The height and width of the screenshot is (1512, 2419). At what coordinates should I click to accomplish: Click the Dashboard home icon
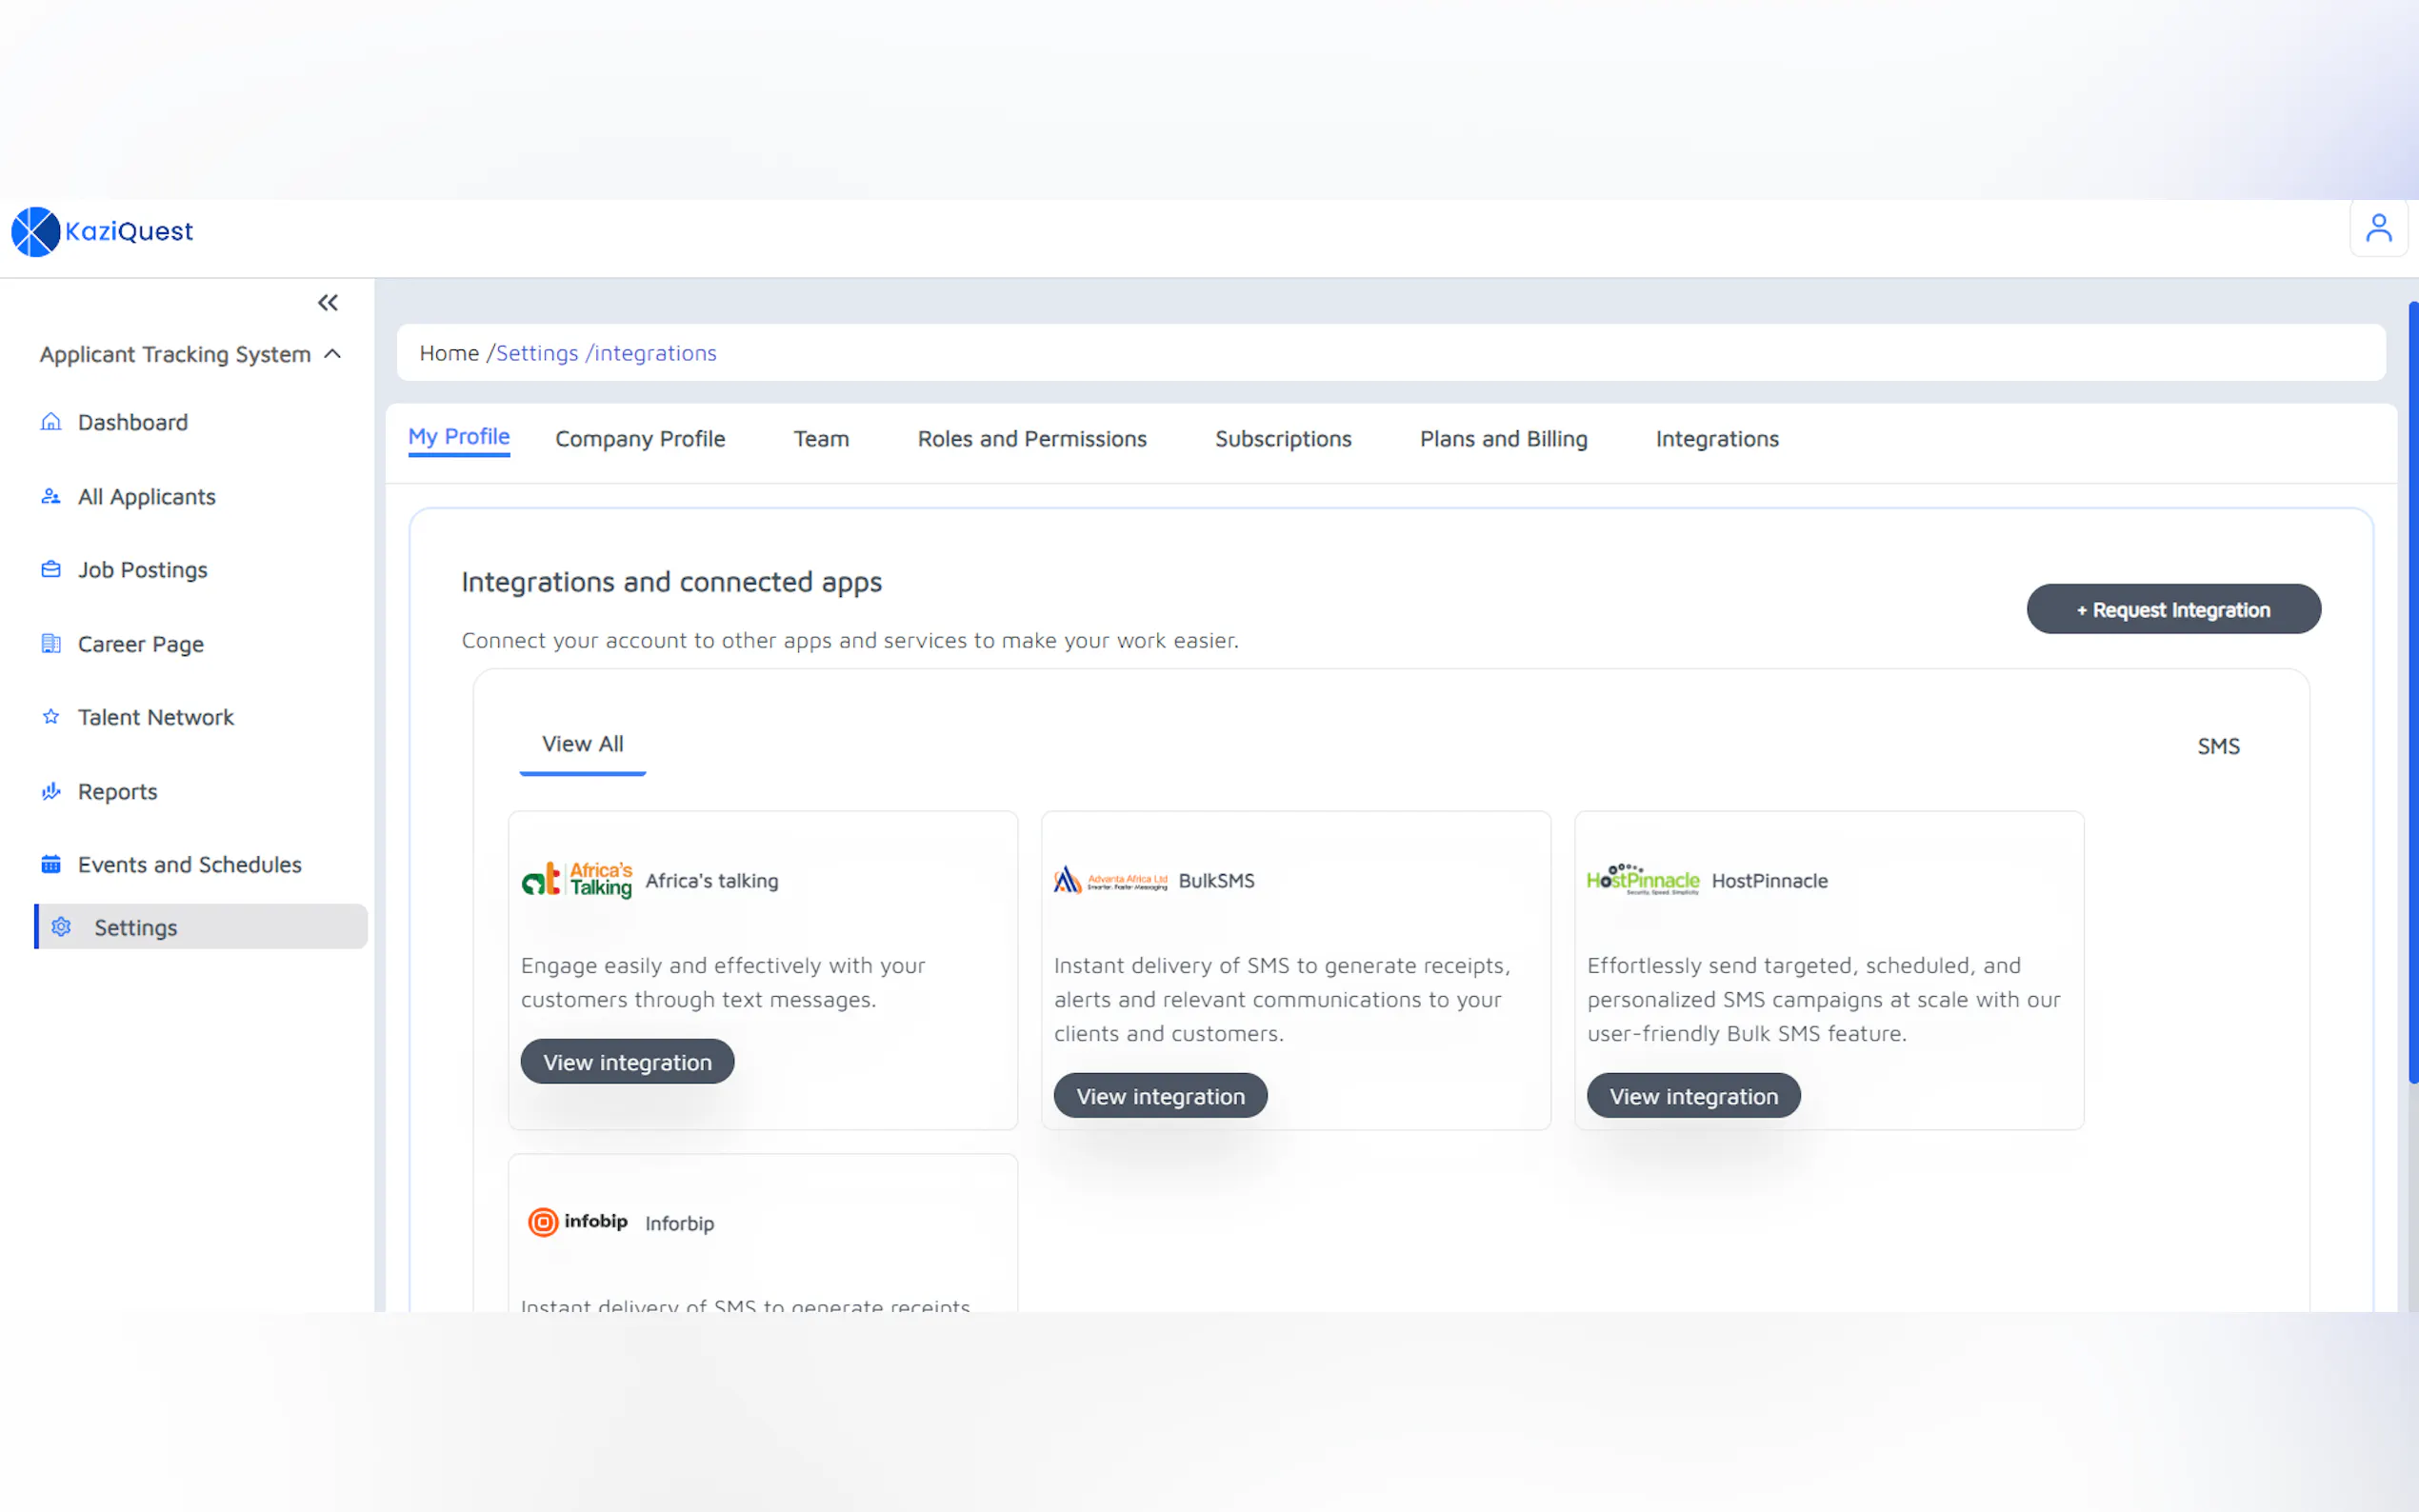pyautogui.click(x=51, y=422)
